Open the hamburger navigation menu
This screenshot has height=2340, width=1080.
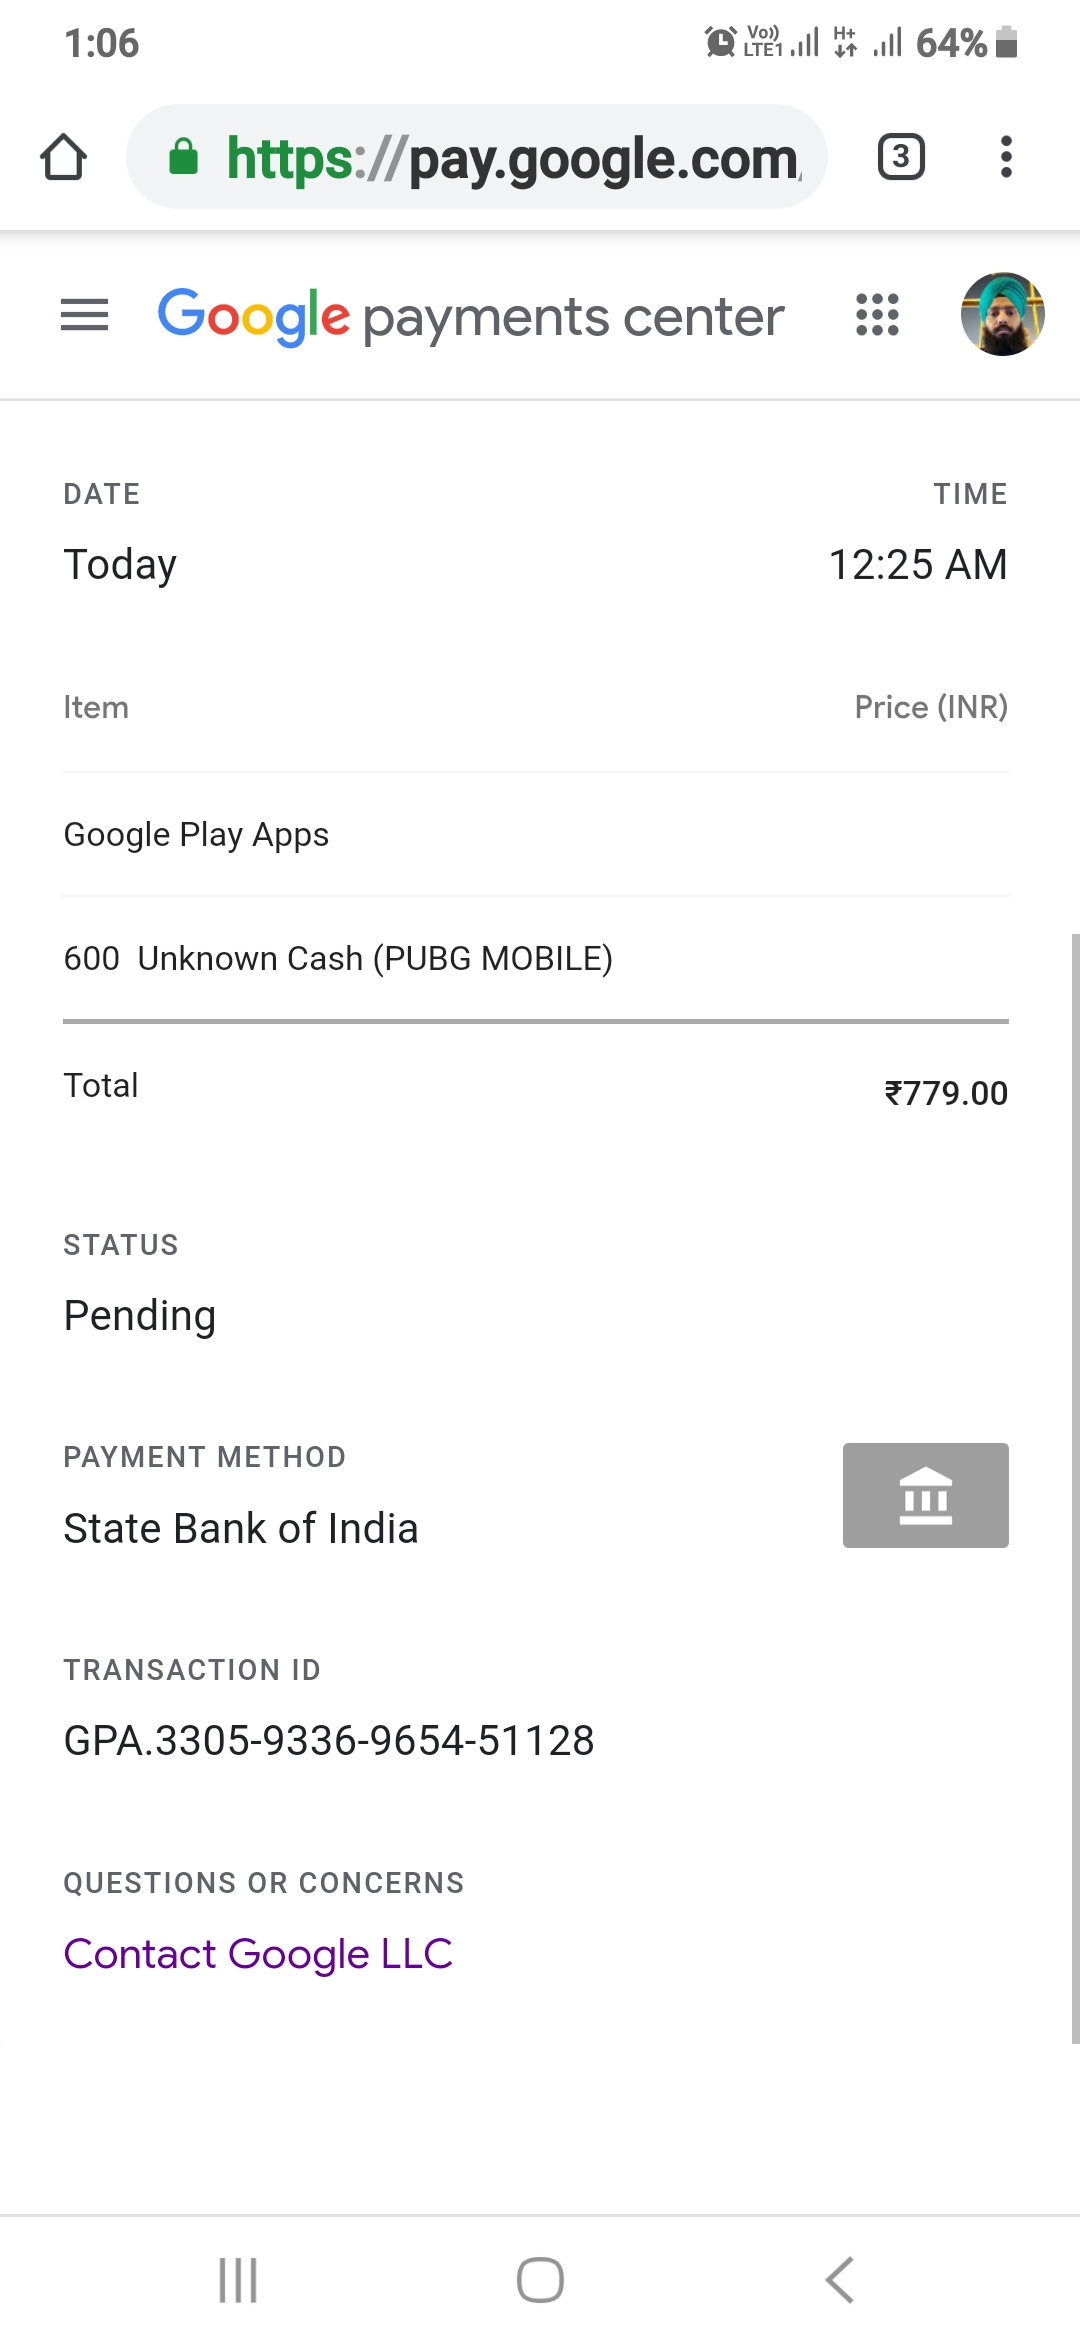tap(84, 315)
